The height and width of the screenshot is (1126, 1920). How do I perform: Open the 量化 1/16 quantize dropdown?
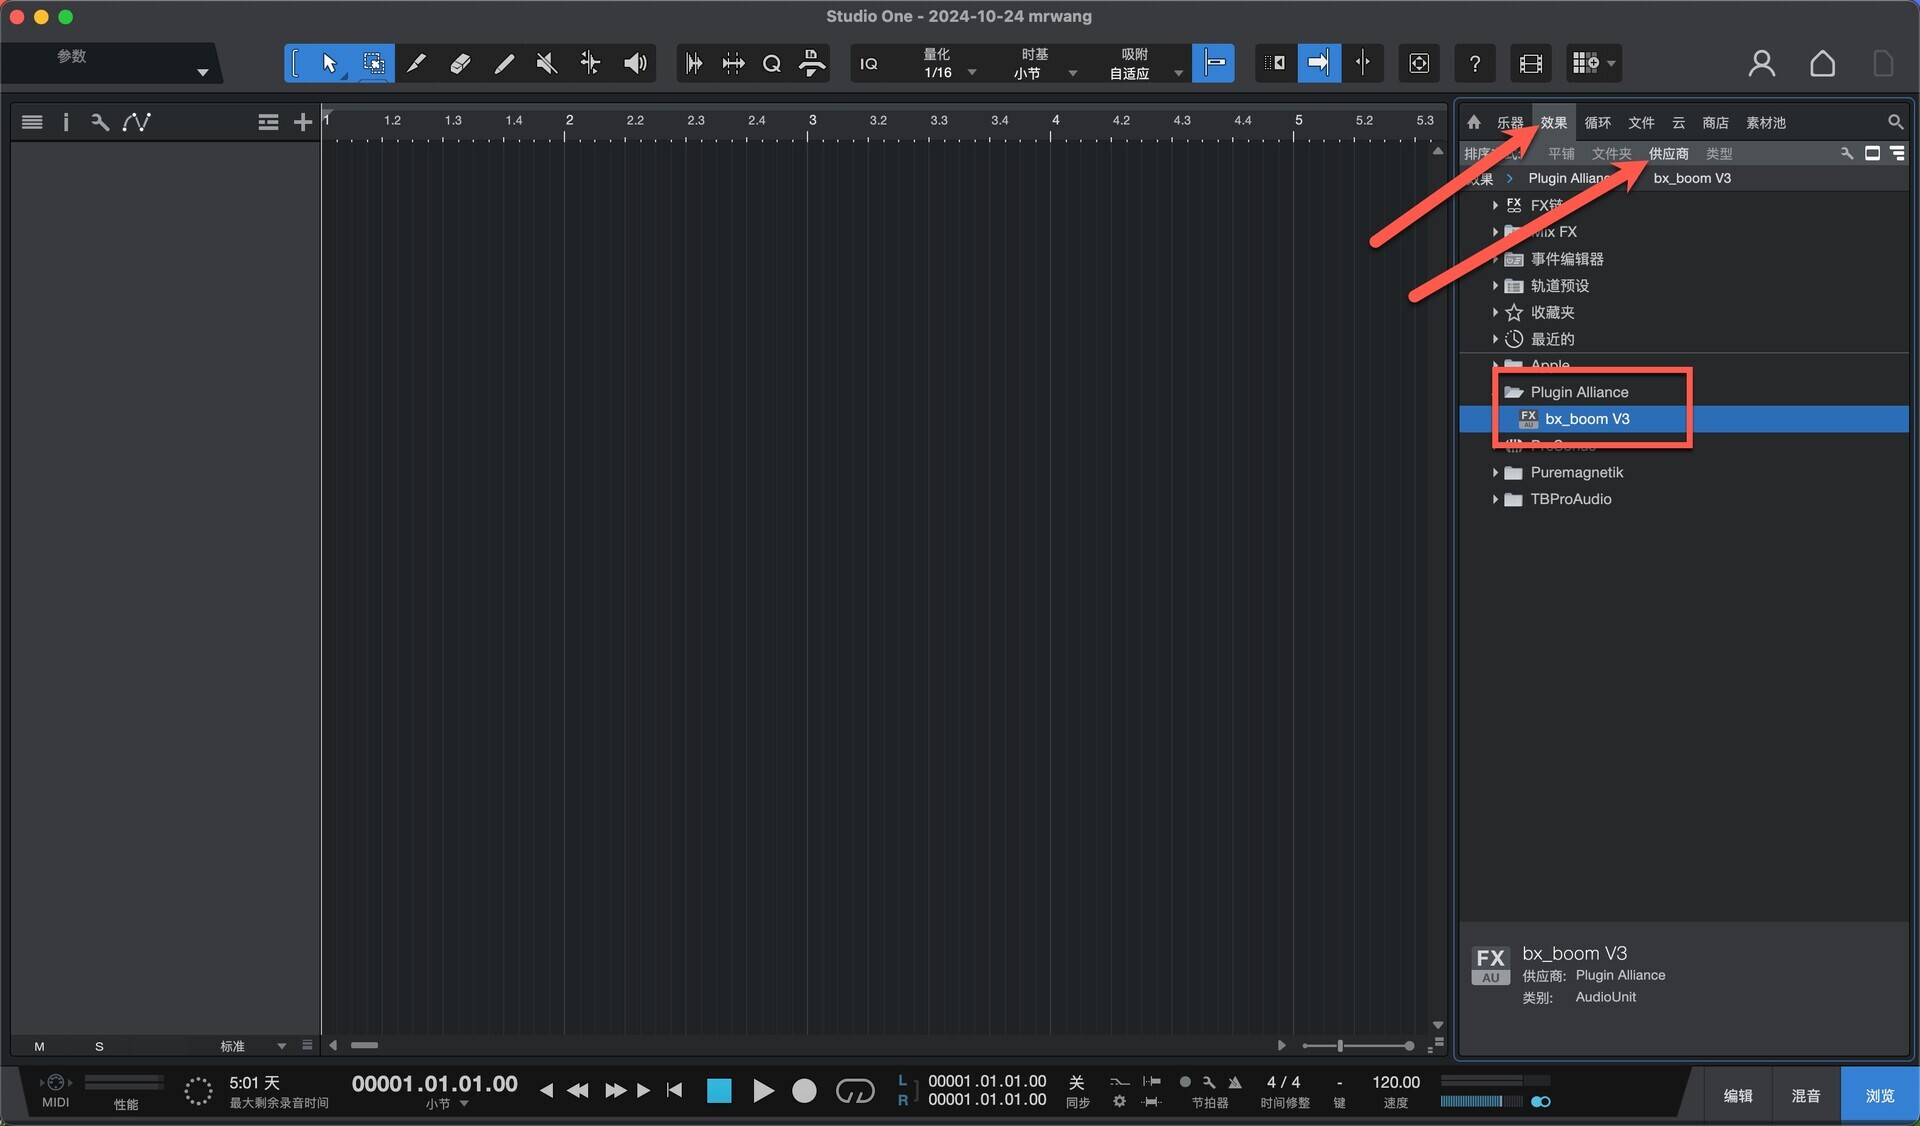[x=947, y=63]
